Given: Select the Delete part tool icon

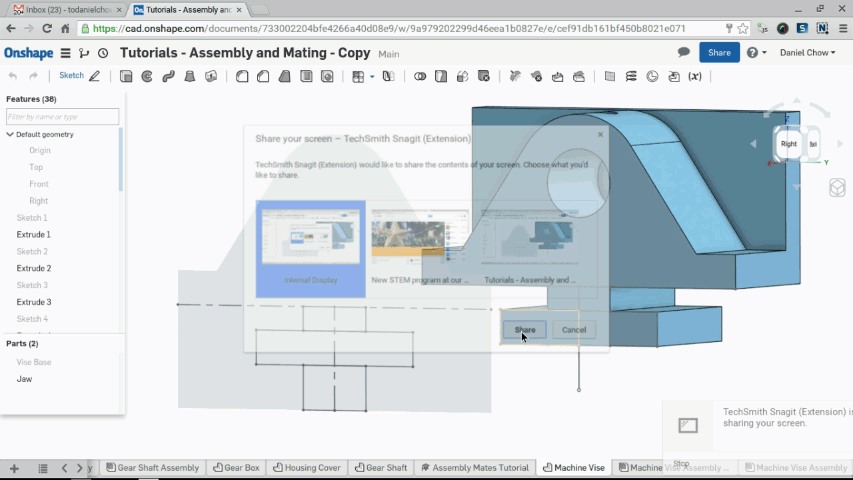Looking at the screenshot, I should coord(484,76).
